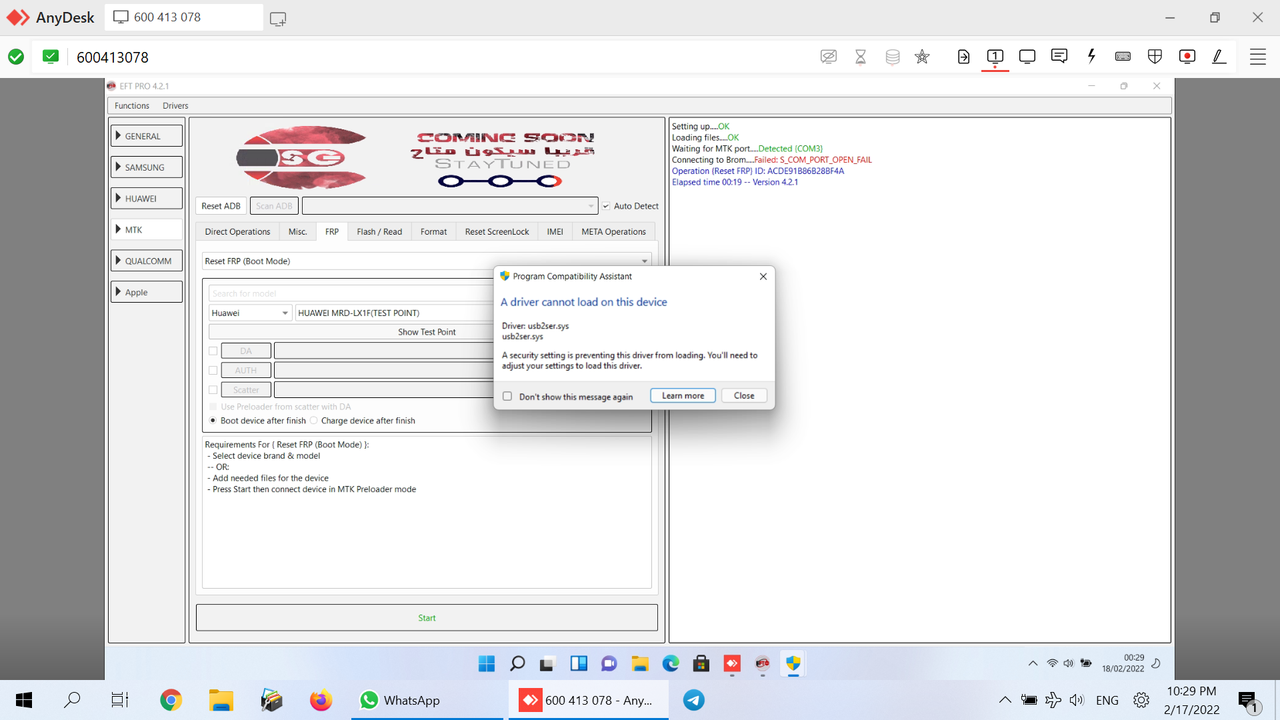Click the MTK sidebar button
Image resolution: width=1280 pixels, height=720 pixels.
coord(146,229)
